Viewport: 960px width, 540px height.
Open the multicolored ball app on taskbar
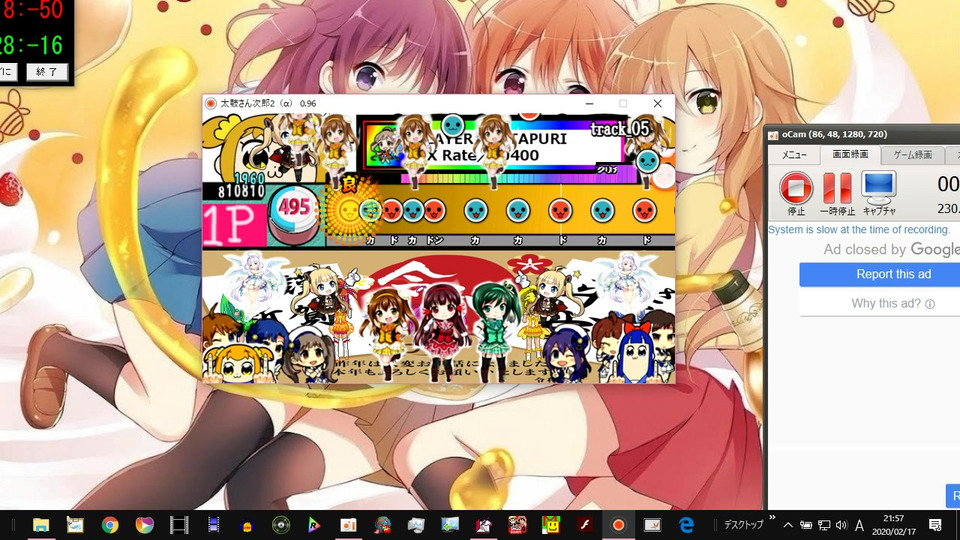(x=144, y=525)
